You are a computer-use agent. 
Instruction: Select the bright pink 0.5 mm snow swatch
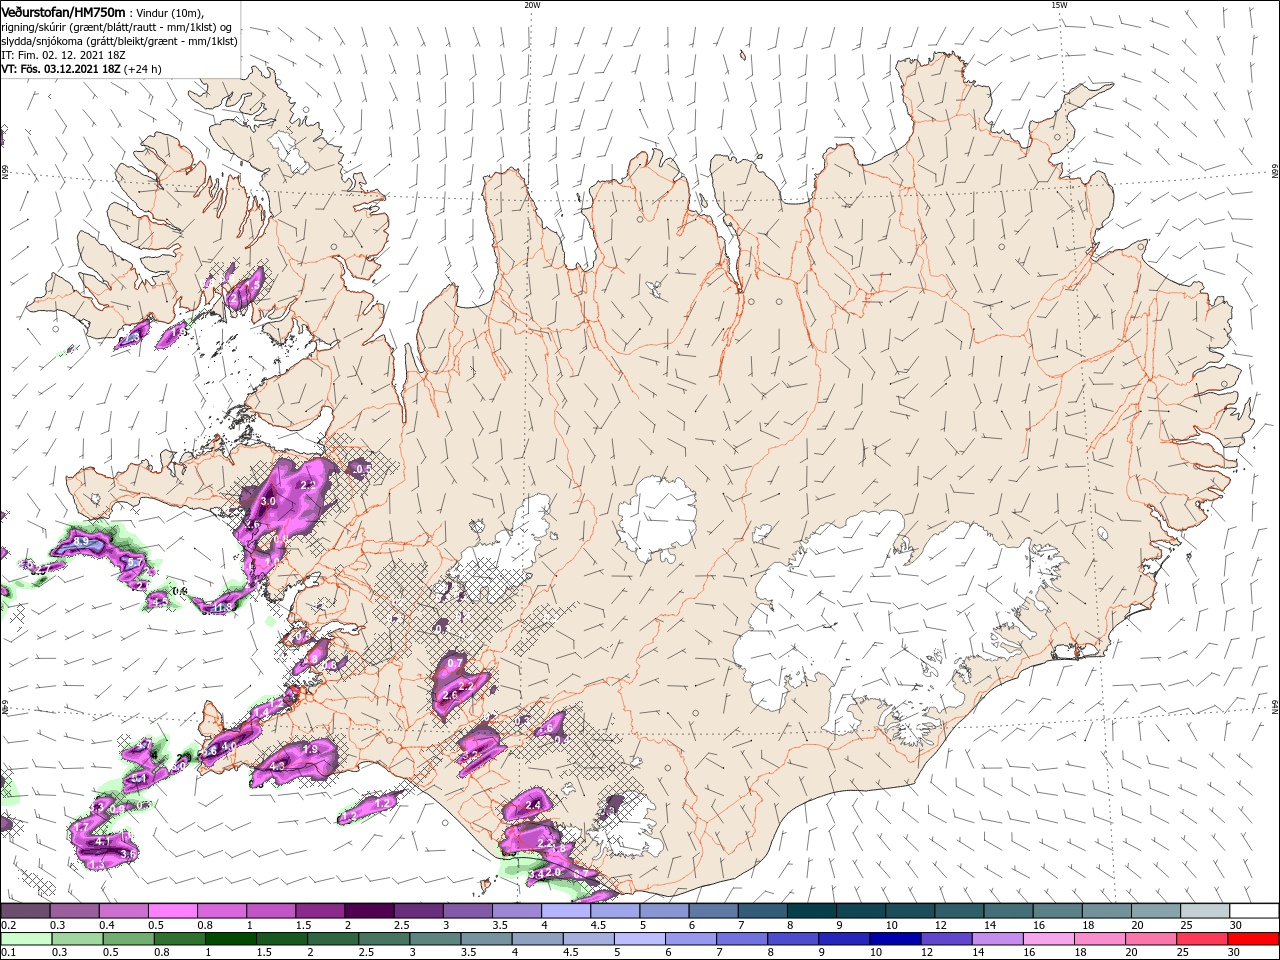[x=173, y=911]
